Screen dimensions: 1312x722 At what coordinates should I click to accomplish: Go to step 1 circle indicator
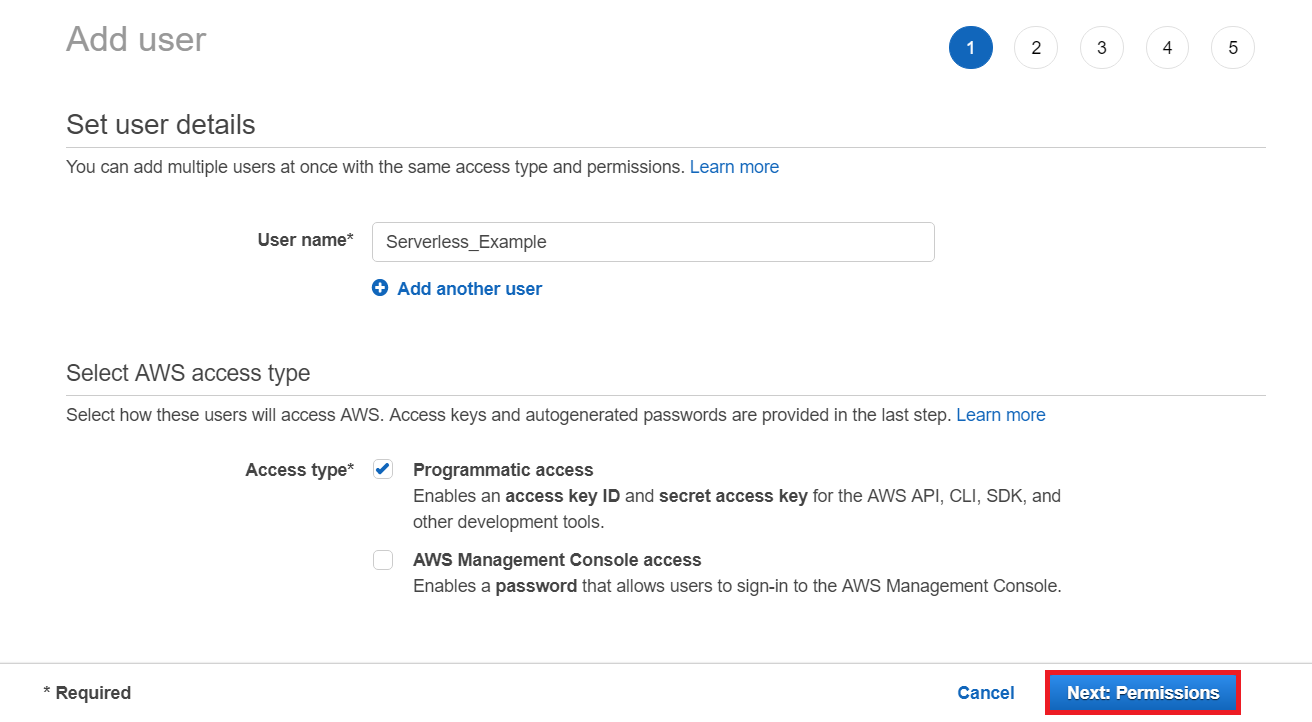point(970,48)
